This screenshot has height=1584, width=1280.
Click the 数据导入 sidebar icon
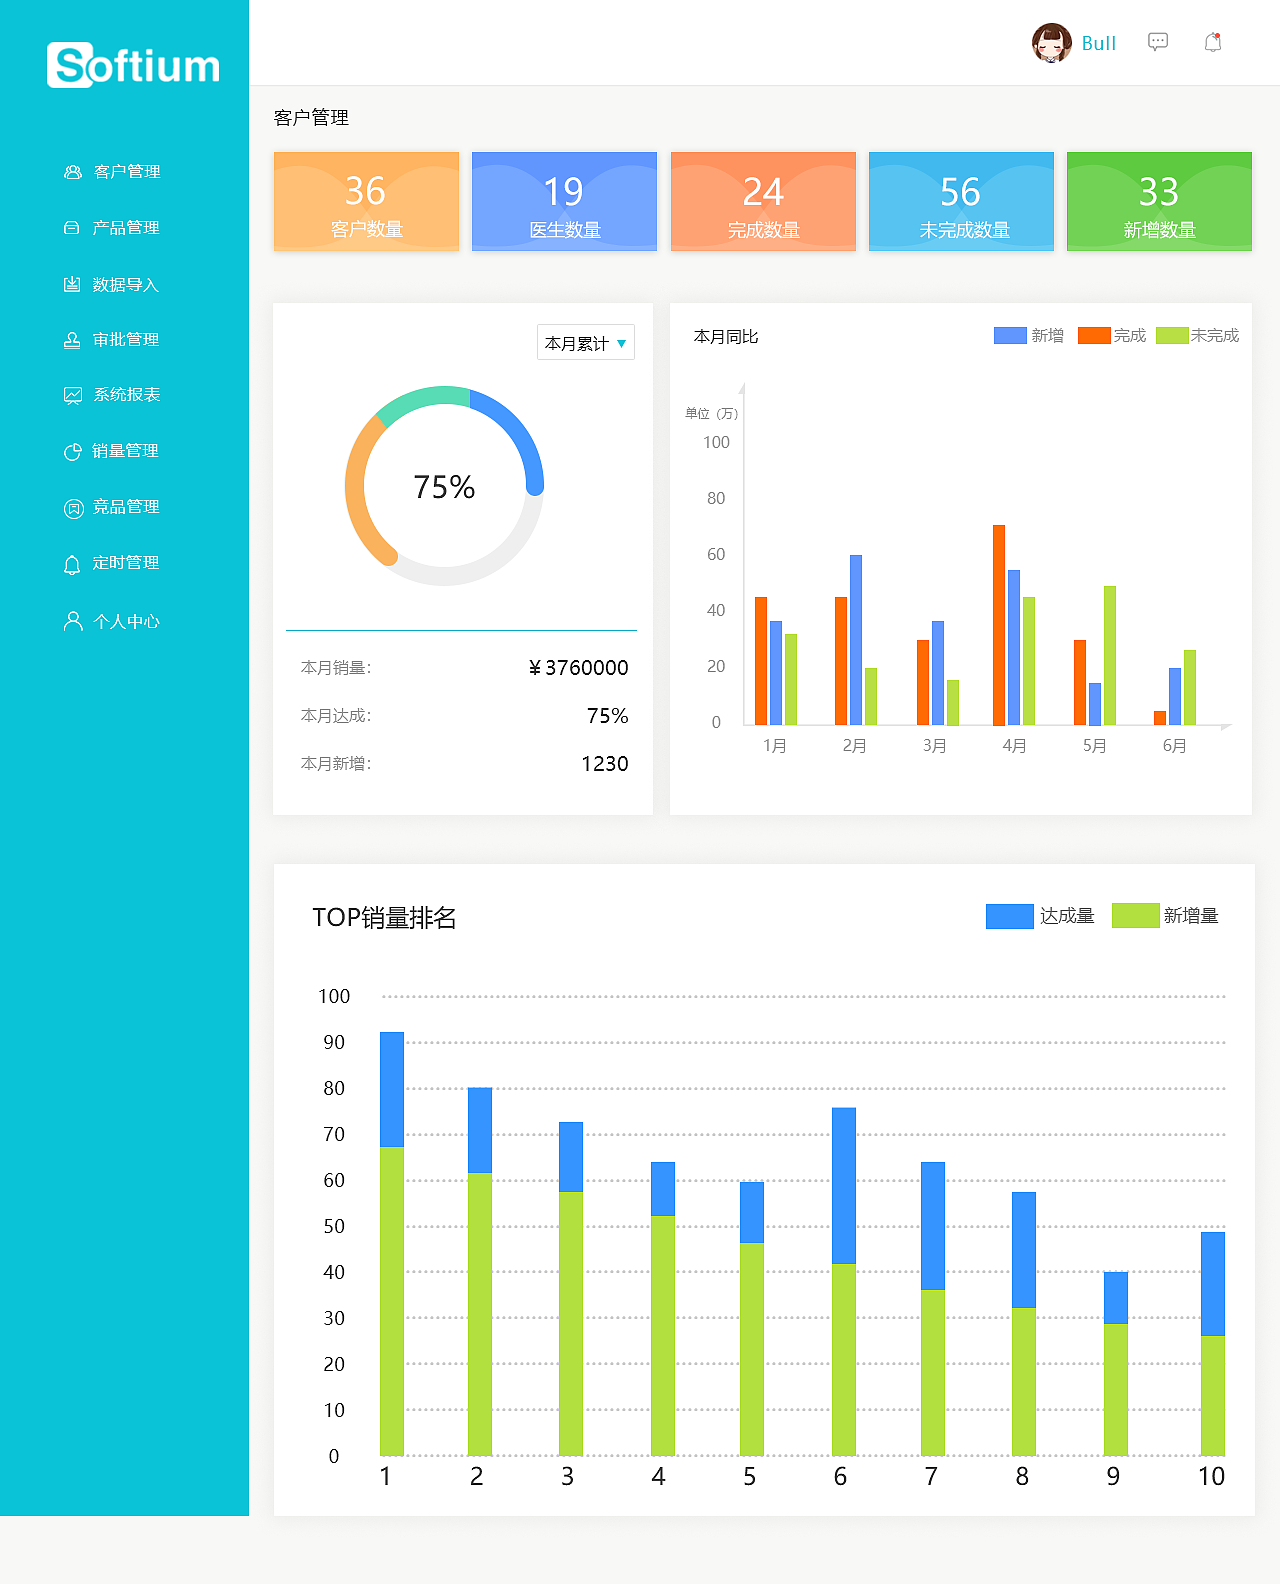(x=72, y=285)
